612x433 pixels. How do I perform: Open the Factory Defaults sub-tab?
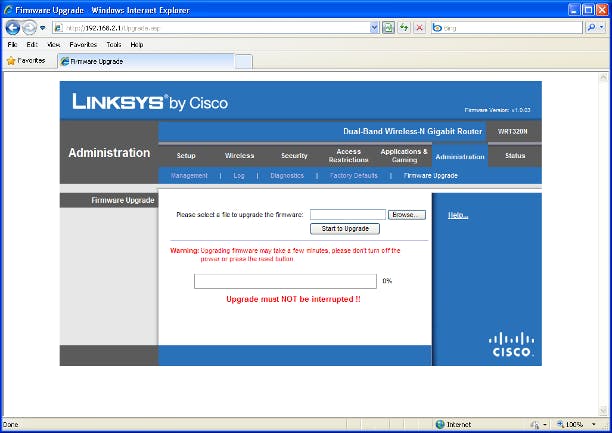(354, 176)
